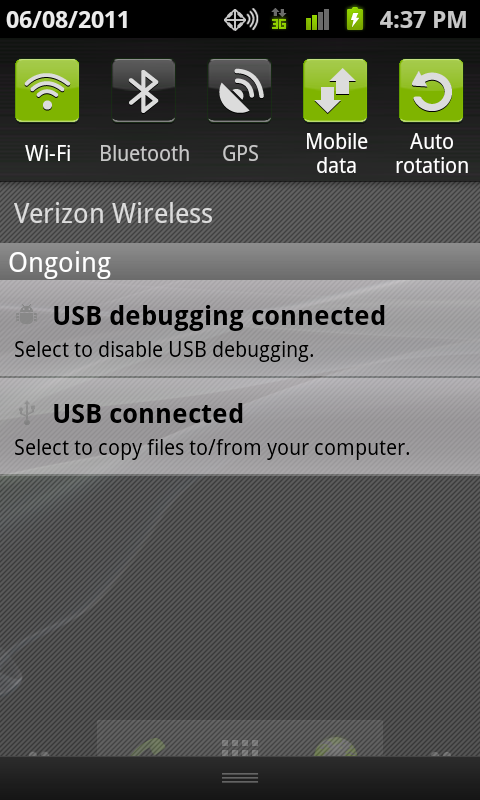Tap the 4:37 PM clock

click(423, 20)
